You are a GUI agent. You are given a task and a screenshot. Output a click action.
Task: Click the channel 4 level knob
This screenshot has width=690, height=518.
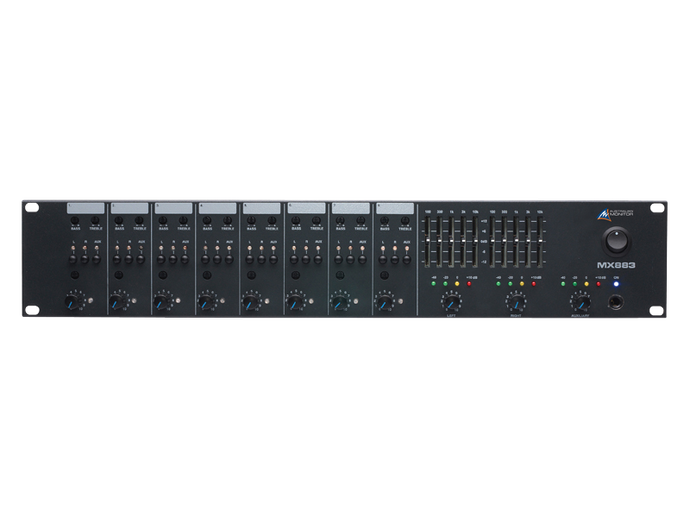pos(204,302)
